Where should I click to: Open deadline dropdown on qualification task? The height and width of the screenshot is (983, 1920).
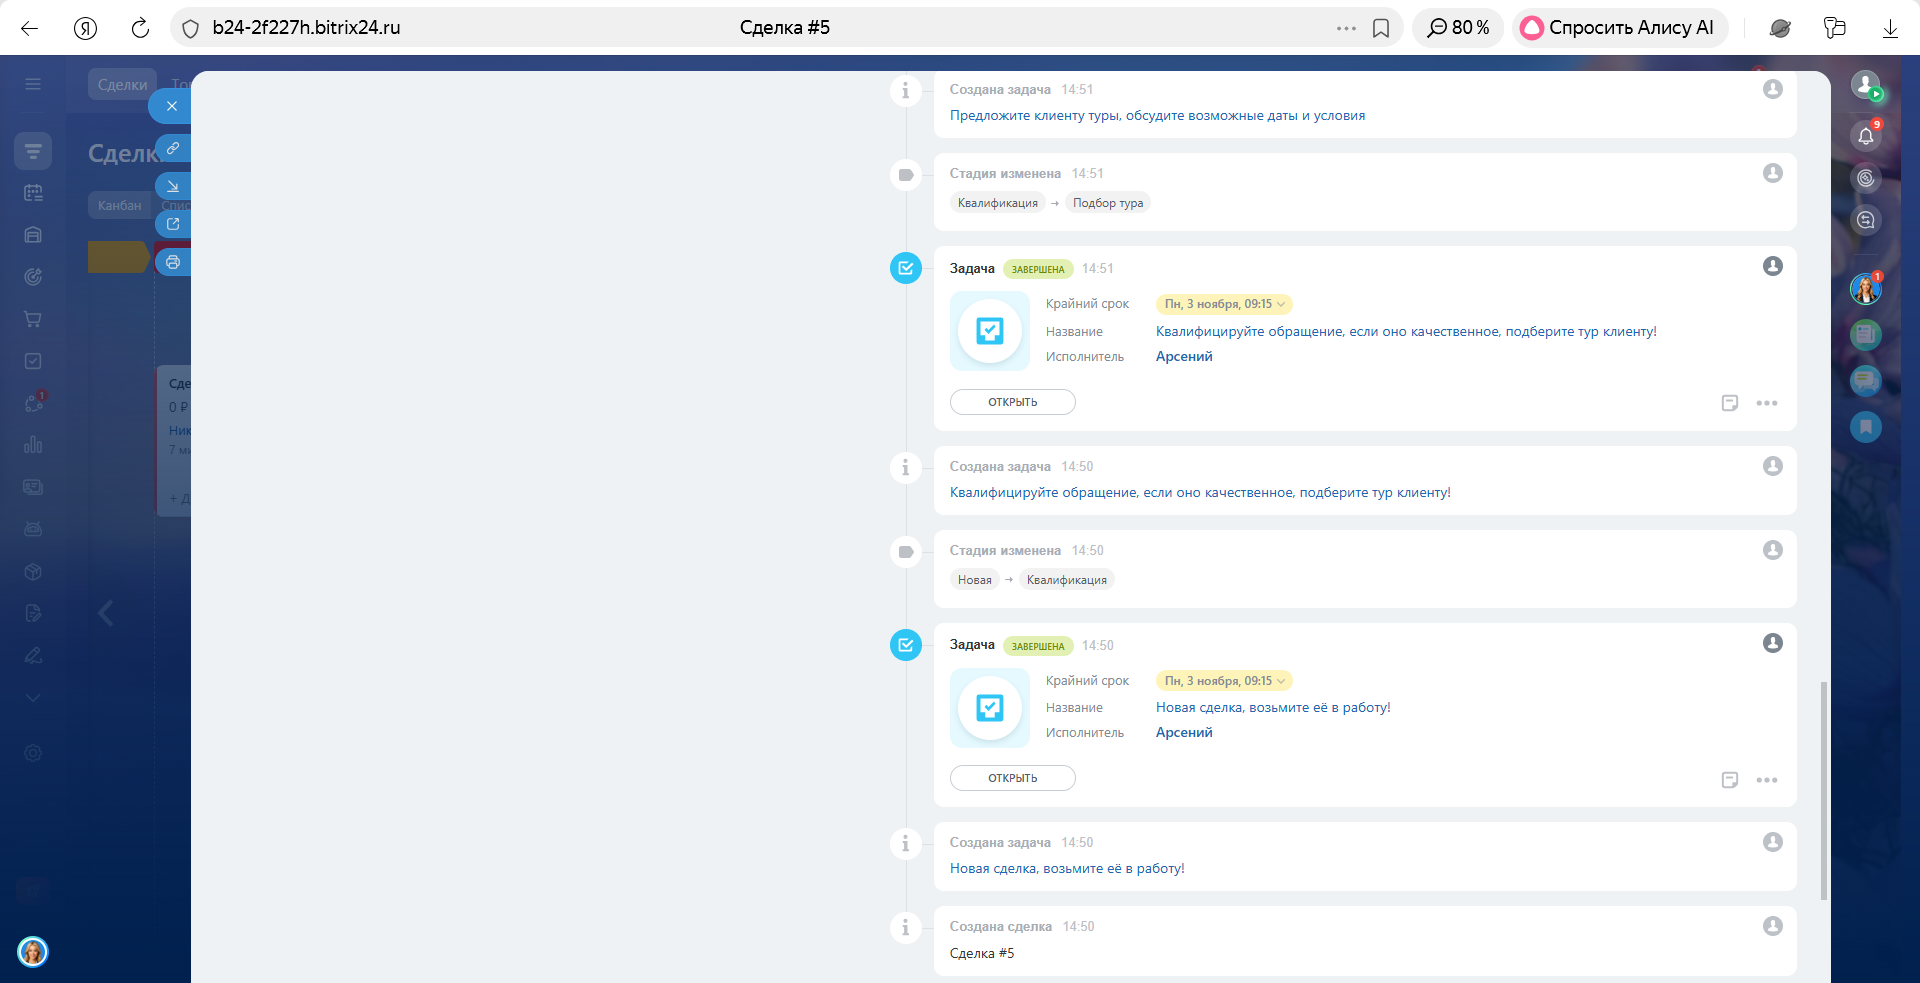tap(1224, 304)
